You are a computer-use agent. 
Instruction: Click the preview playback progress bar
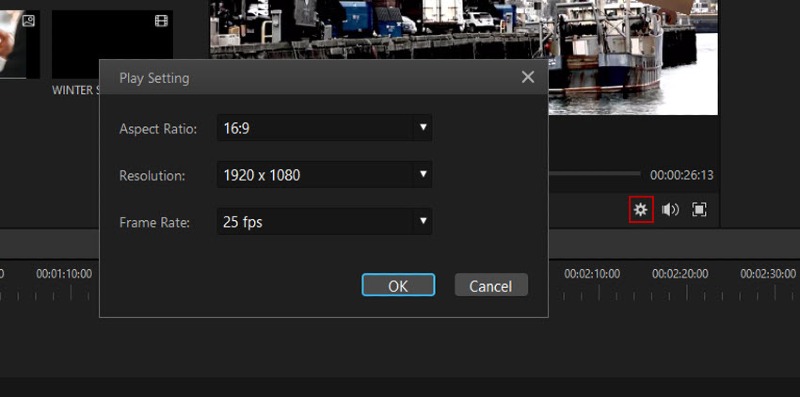tap(594, 173)
